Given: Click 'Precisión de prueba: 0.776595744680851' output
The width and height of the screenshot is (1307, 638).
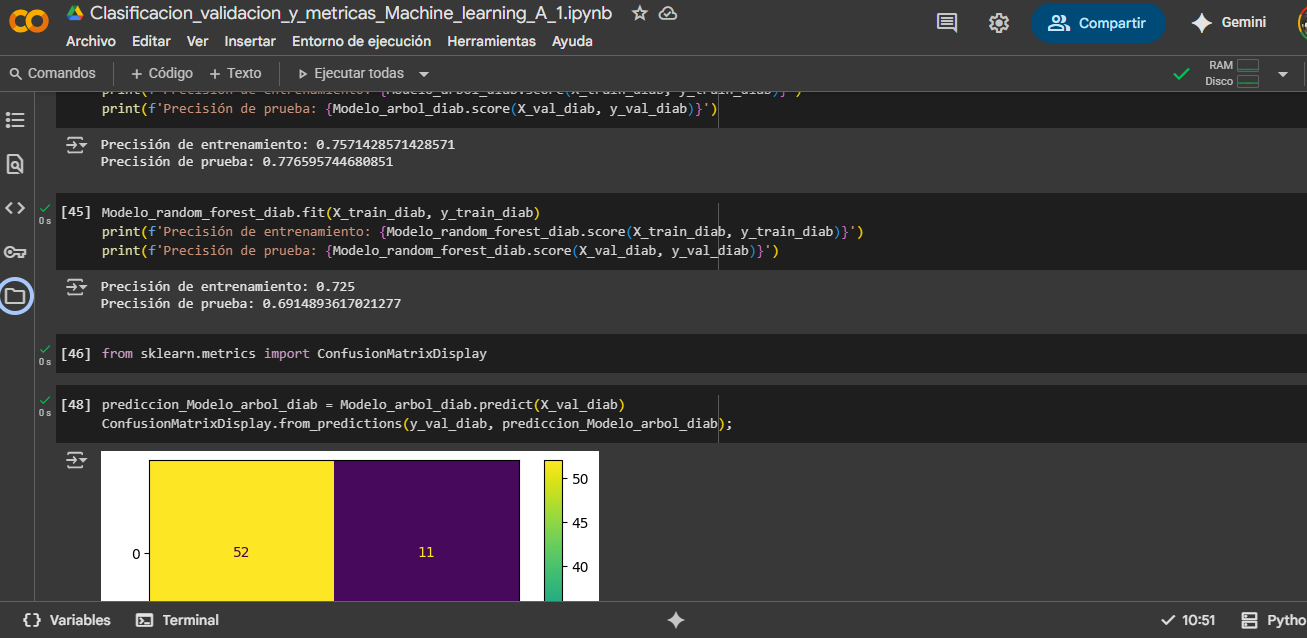Looking at the screenshot, I should [247, 161].
